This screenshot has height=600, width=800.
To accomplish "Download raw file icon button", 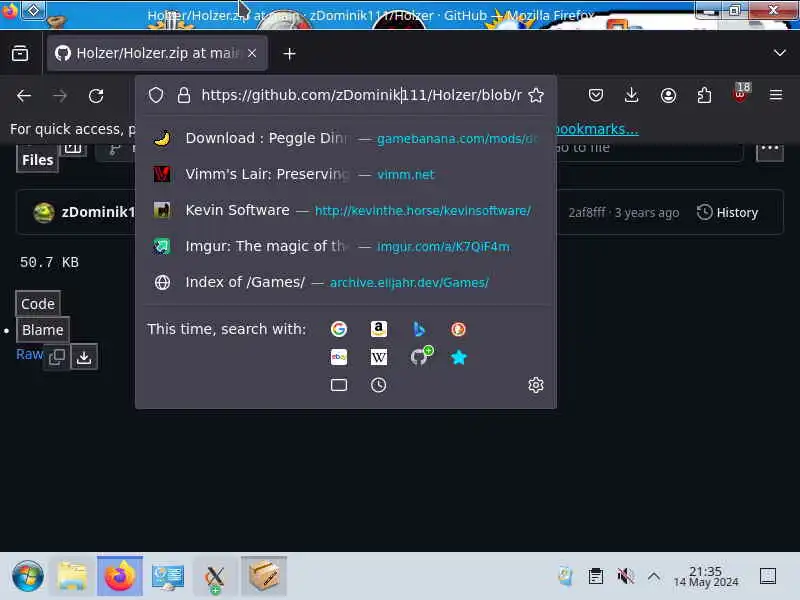I will click(84, 357).
